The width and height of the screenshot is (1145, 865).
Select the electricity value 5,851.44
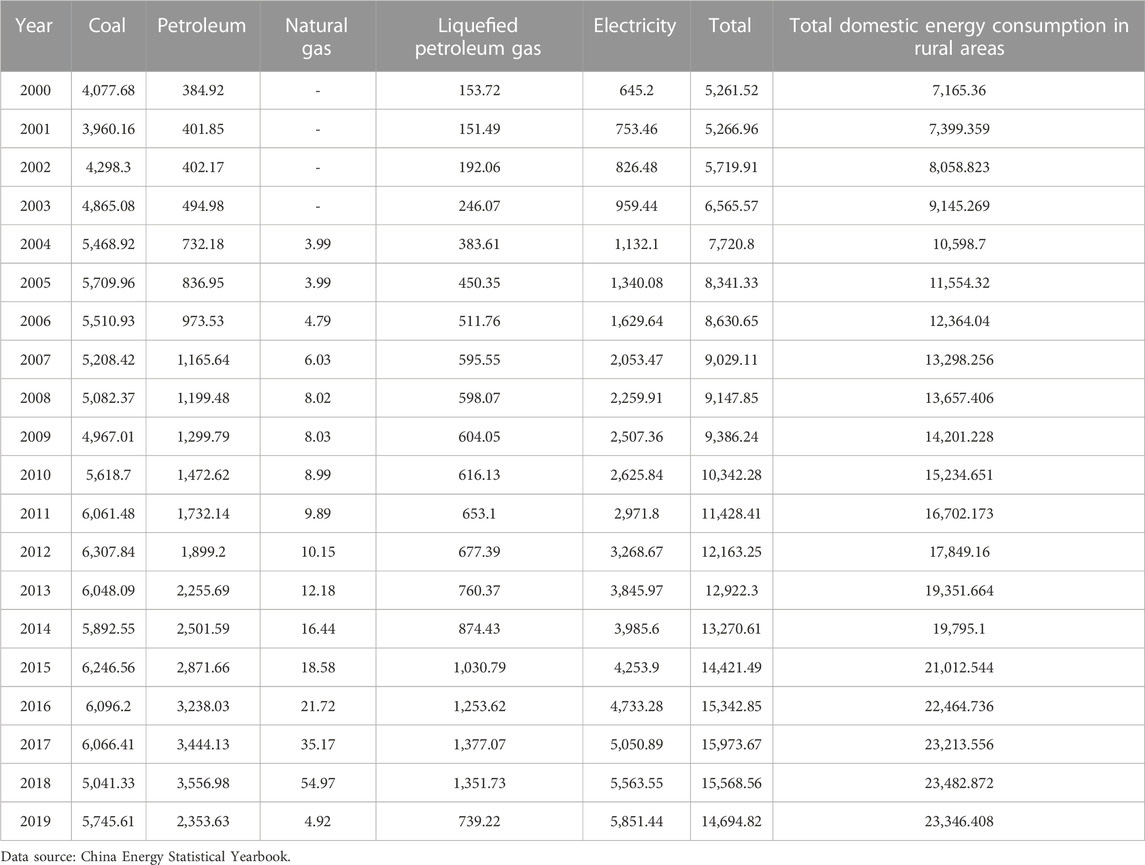click(634, 820)
